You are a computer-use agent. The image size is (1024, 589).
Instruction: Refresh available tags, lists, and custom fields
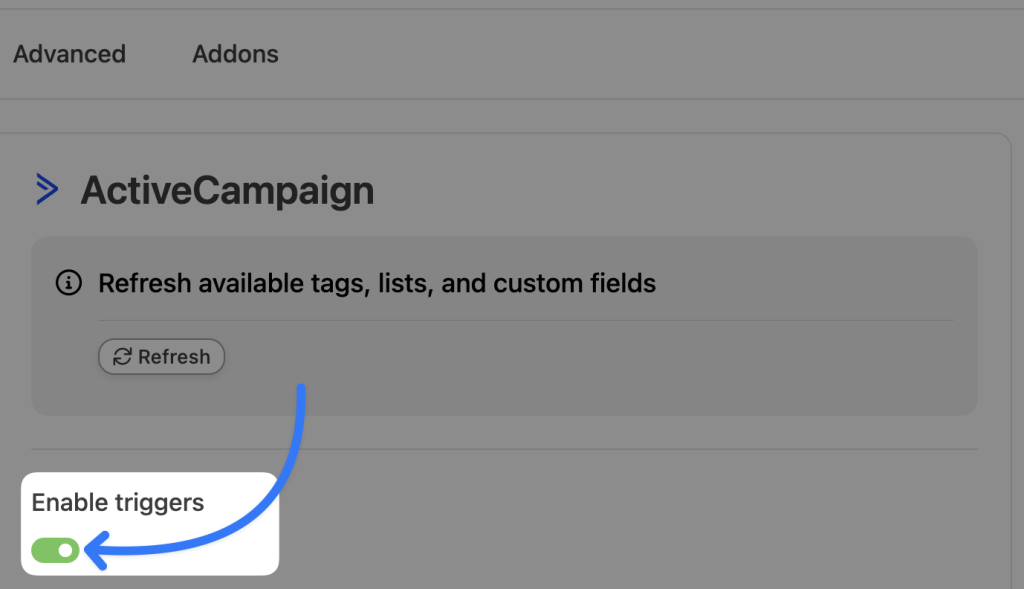tap(161, 356)
